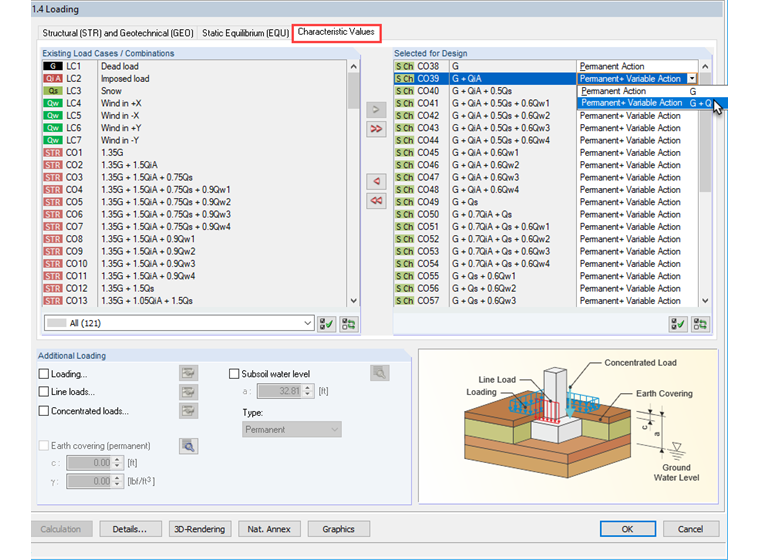760x560 pixels.
Task: Select CO57 G + Qs + 0.6Qw3 row
Action: click(x=546, y=301)
